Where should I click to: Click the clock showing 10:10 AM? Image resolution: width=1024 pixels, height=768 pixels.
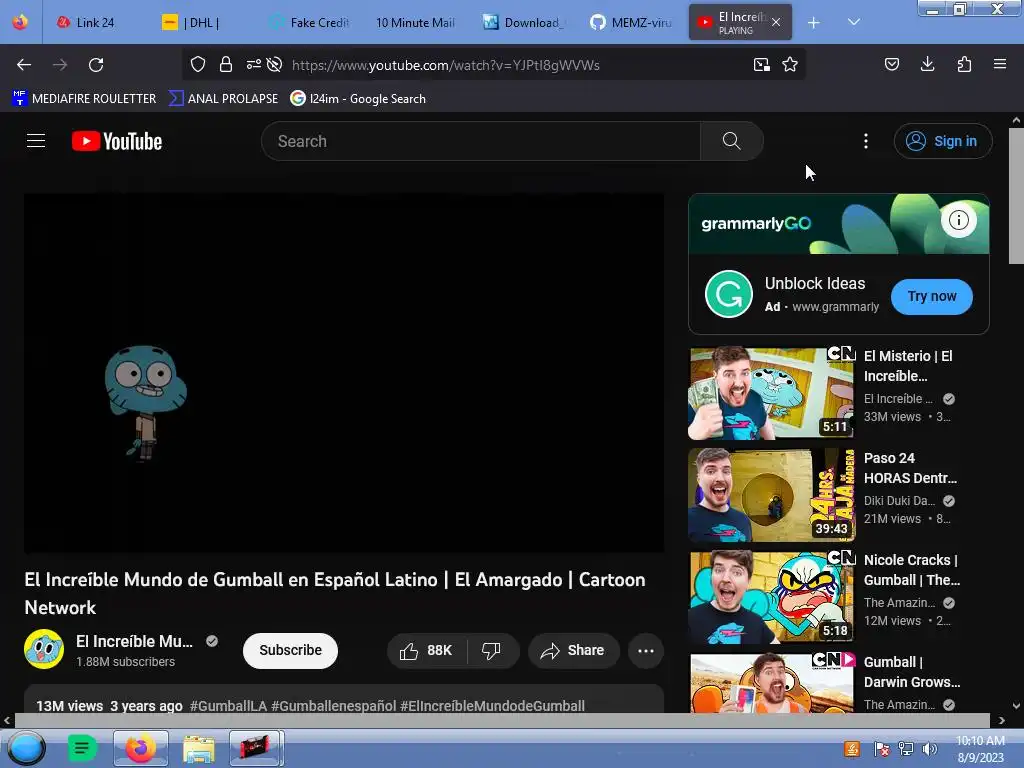[x=980, y=741]
